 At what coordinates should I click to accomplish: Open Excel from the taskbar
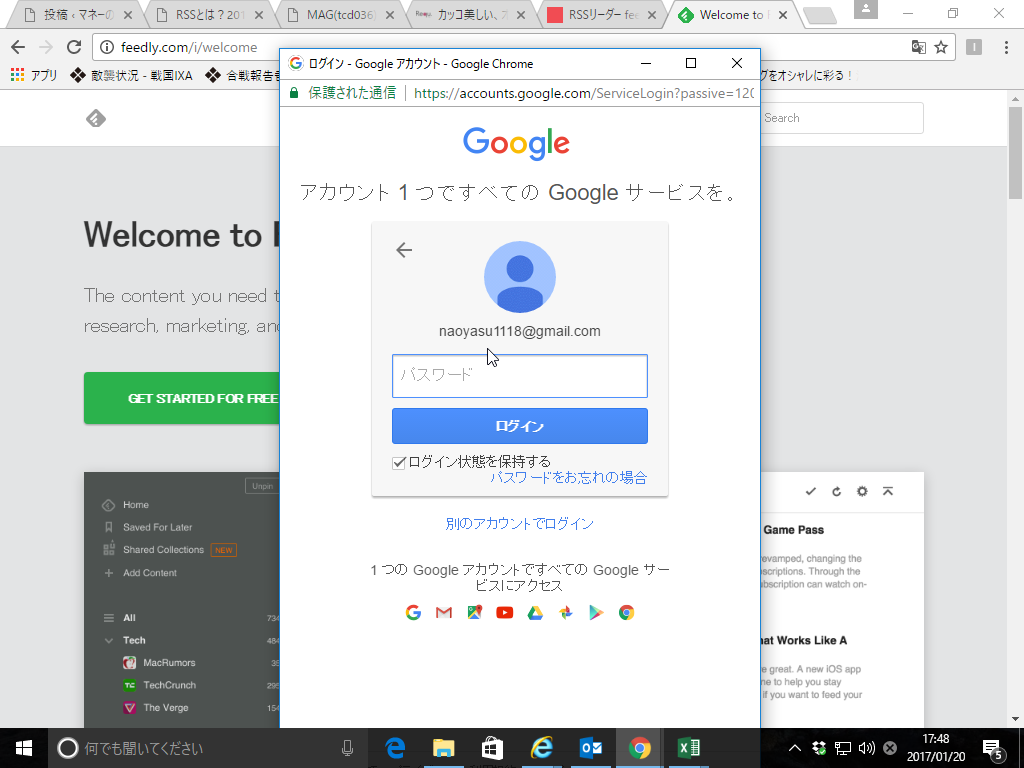pyautogui.click(x=688, y=748)
